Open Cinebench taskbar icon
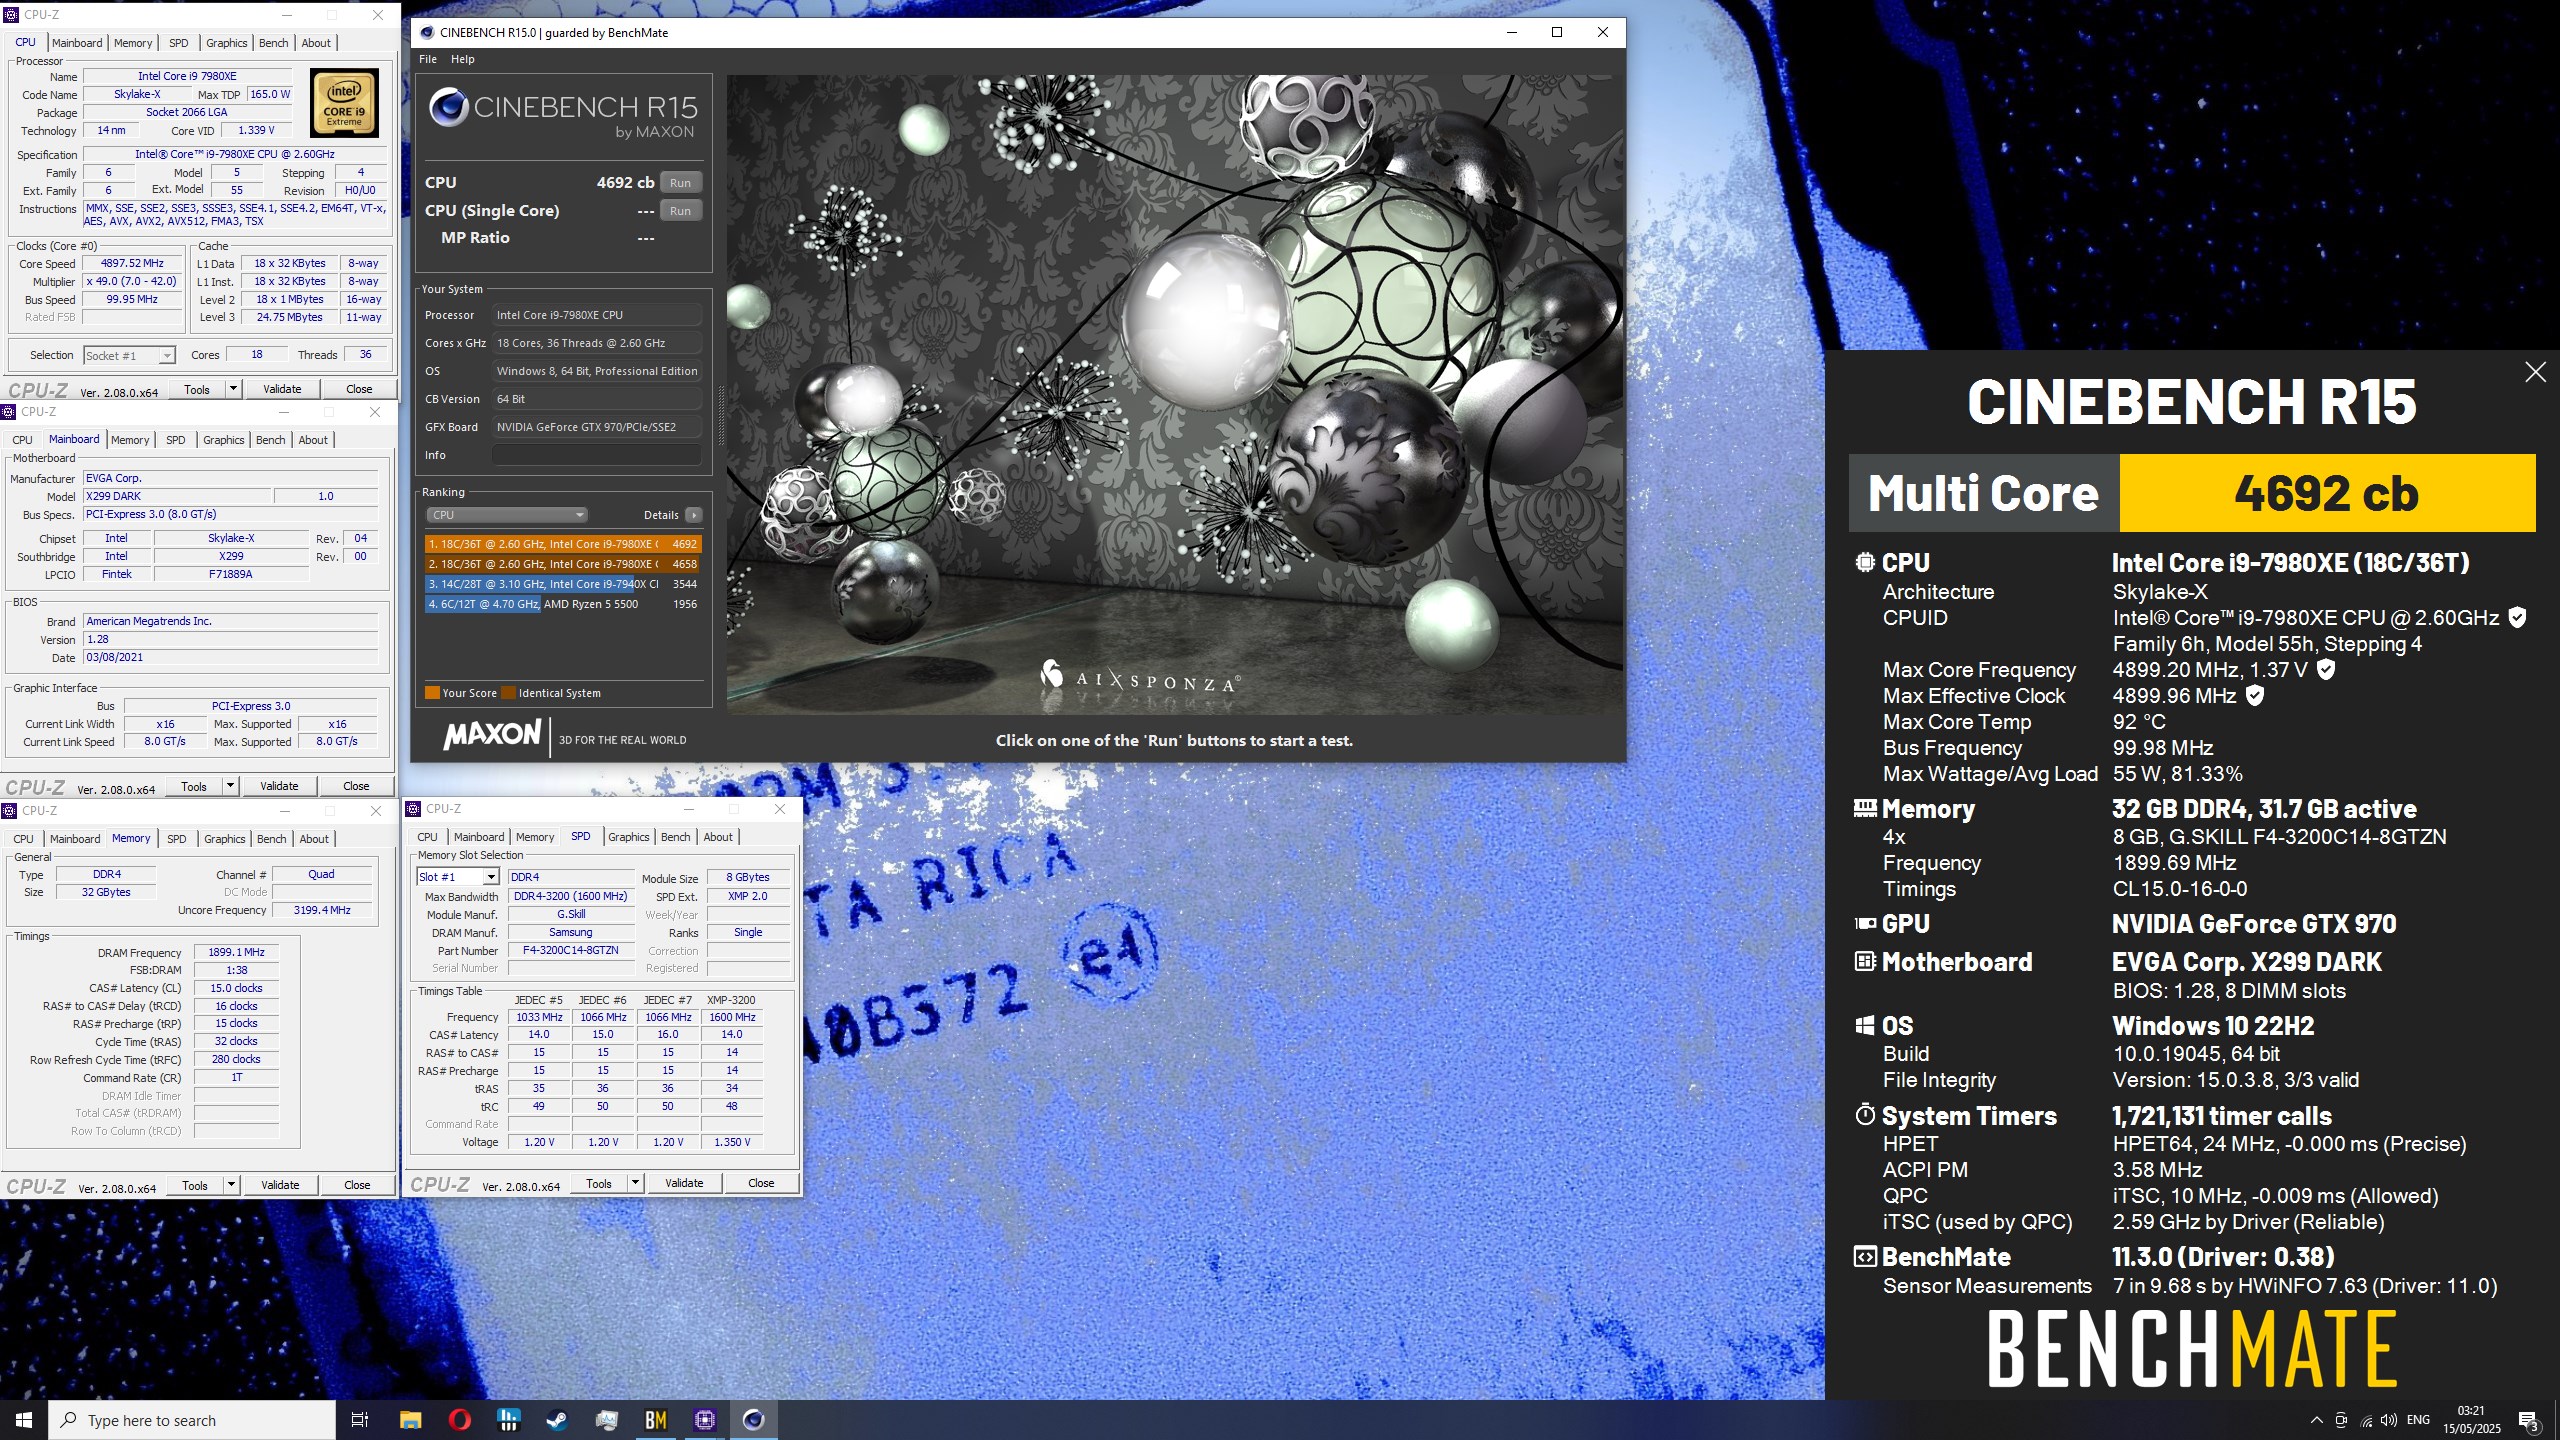This screenshot has width=2560, height=1440. [754, 1420]
